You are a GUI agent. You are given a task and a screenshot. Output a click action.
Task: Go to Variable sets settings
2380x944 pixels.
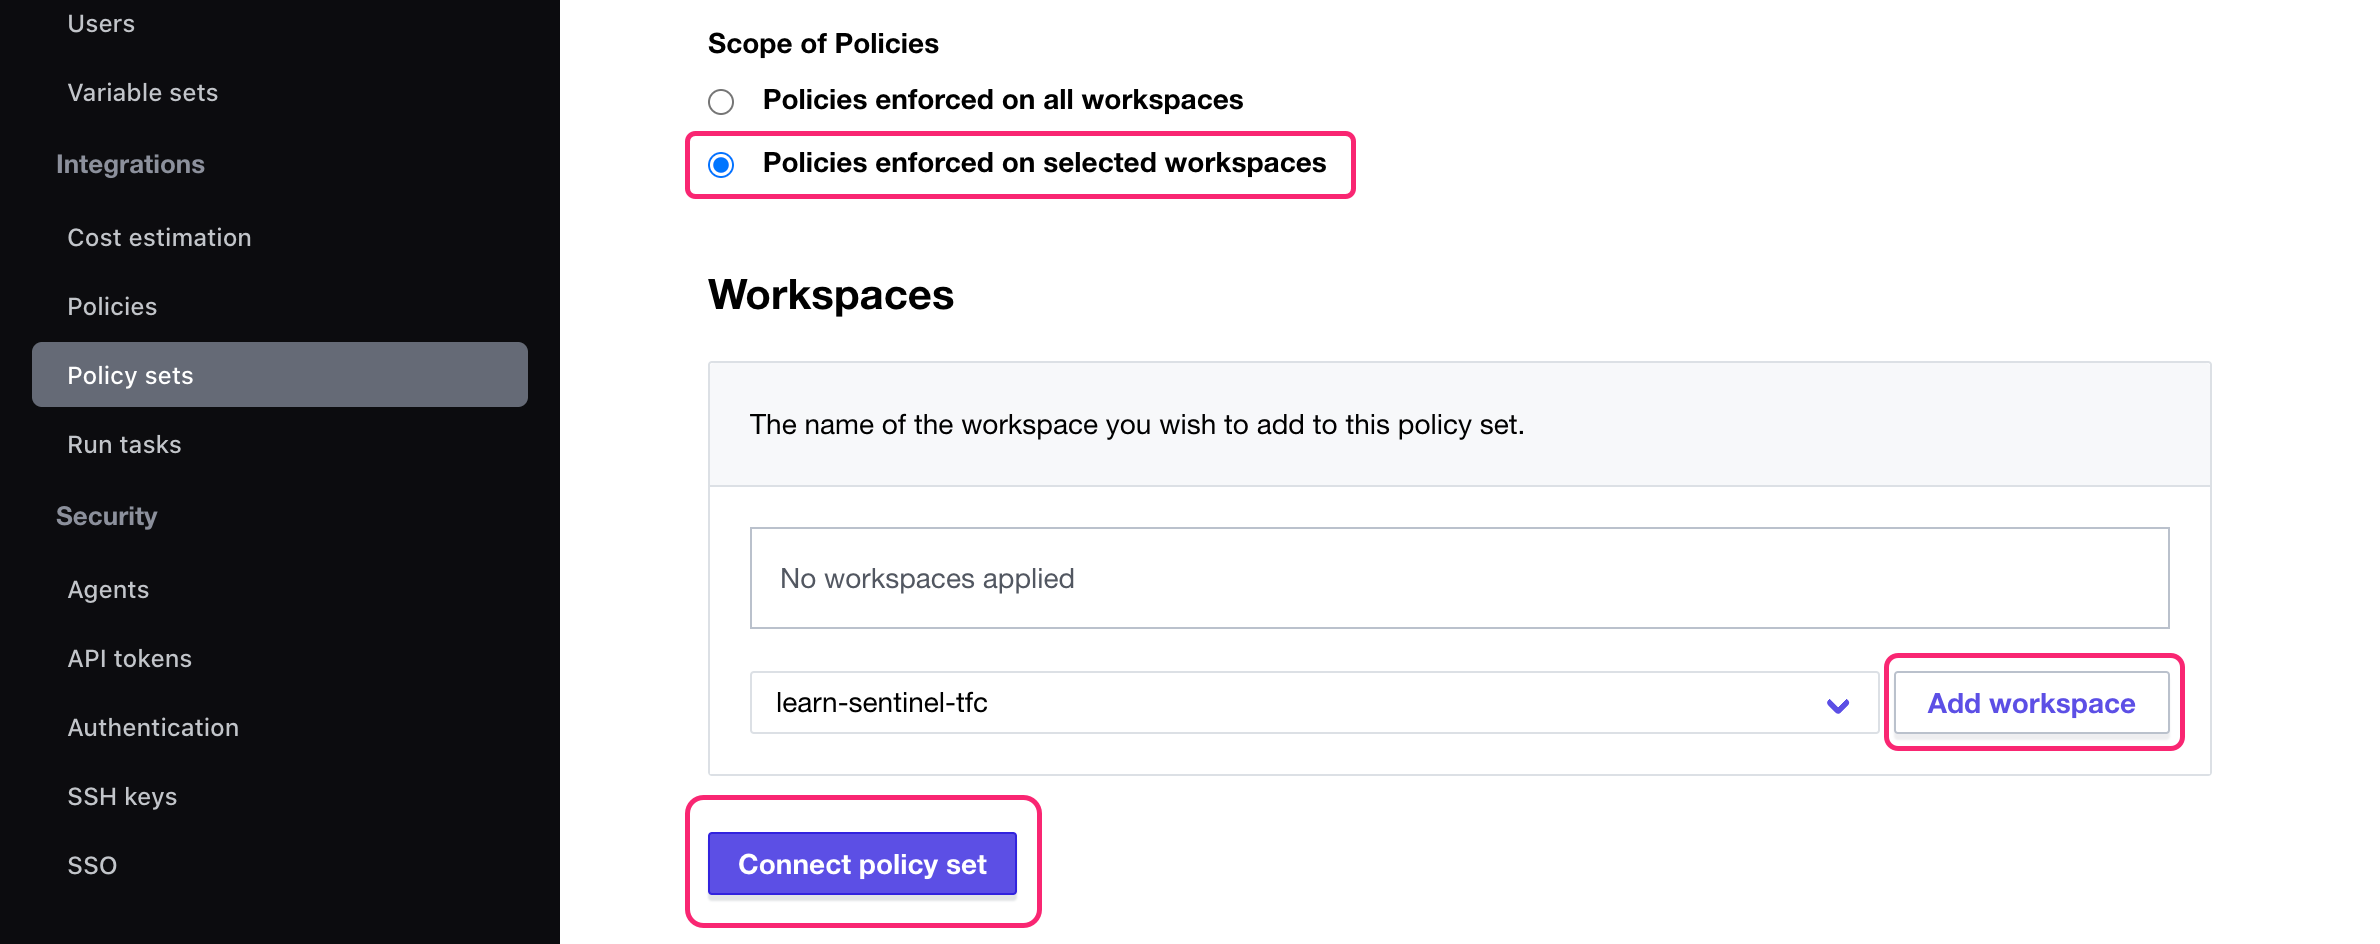coord(143,92)
